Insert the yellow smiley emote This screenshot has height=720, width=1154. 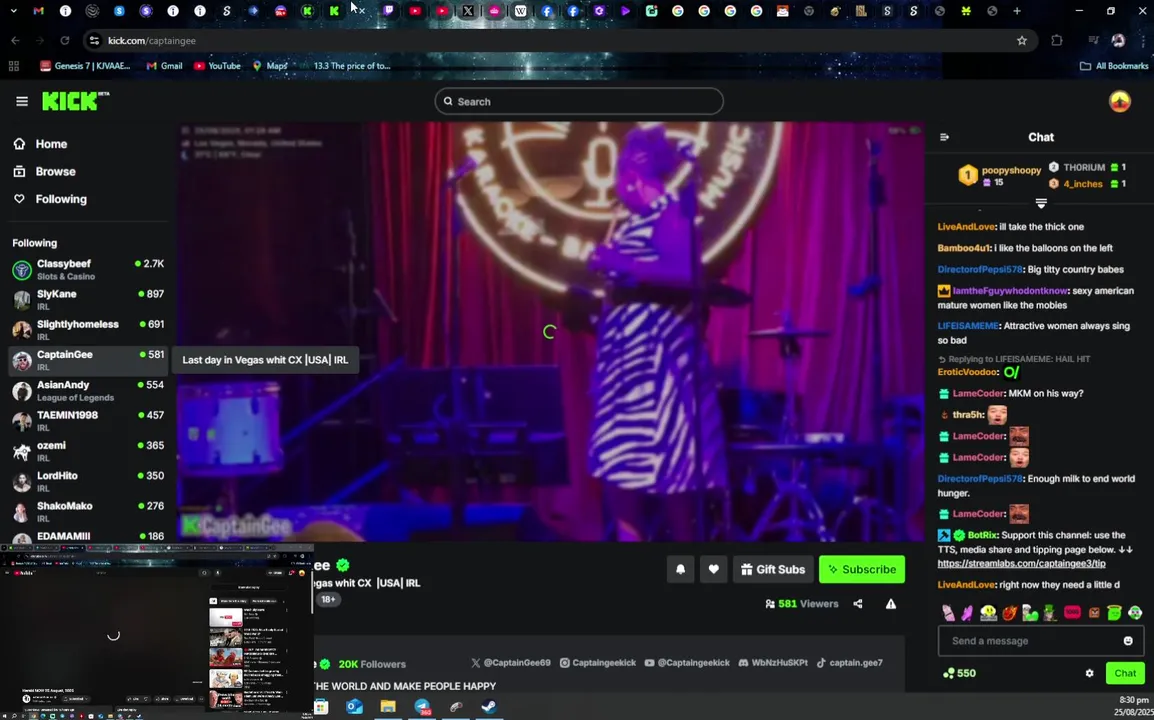click(x=988, y=613)
